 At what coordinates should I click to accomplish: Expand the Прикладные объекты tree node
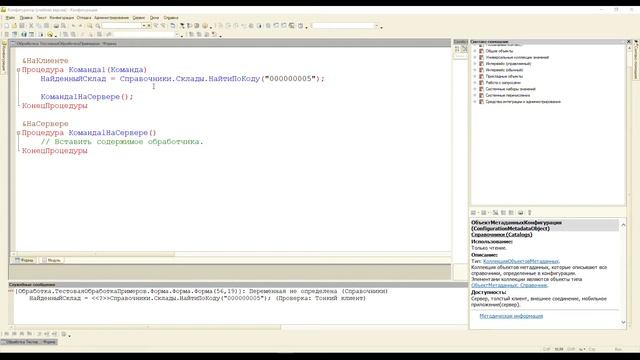click(x=475, y=76)
